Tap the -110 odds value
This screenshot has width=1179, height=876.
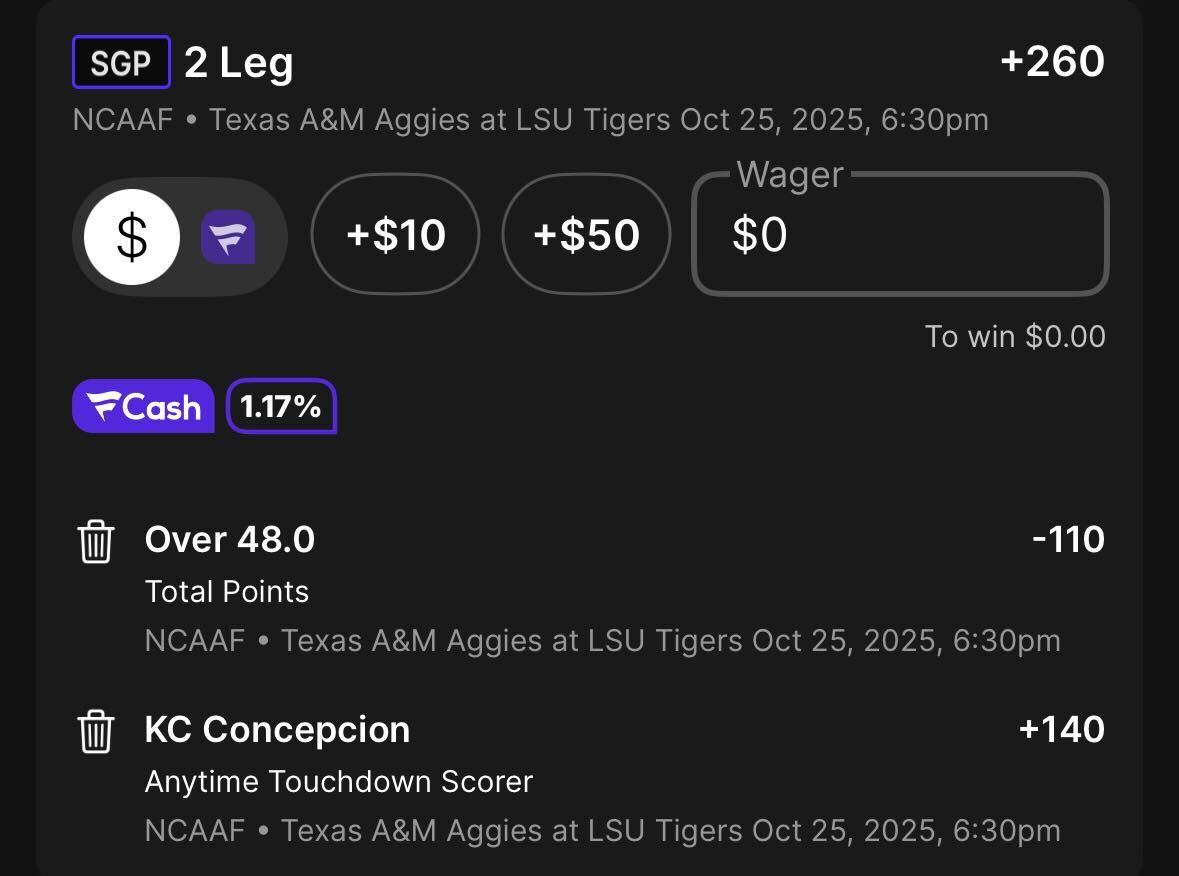click(x=1068, y=540)
